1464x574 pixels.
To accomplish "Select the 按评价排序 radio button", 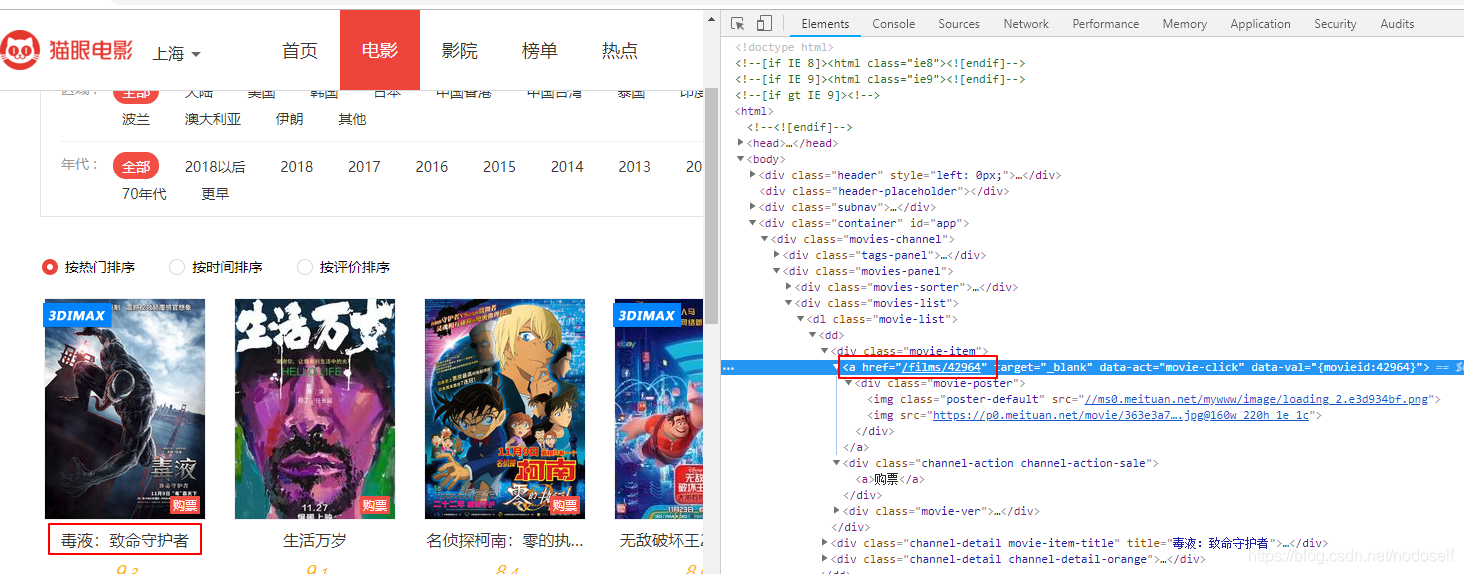I will [305, 267].
